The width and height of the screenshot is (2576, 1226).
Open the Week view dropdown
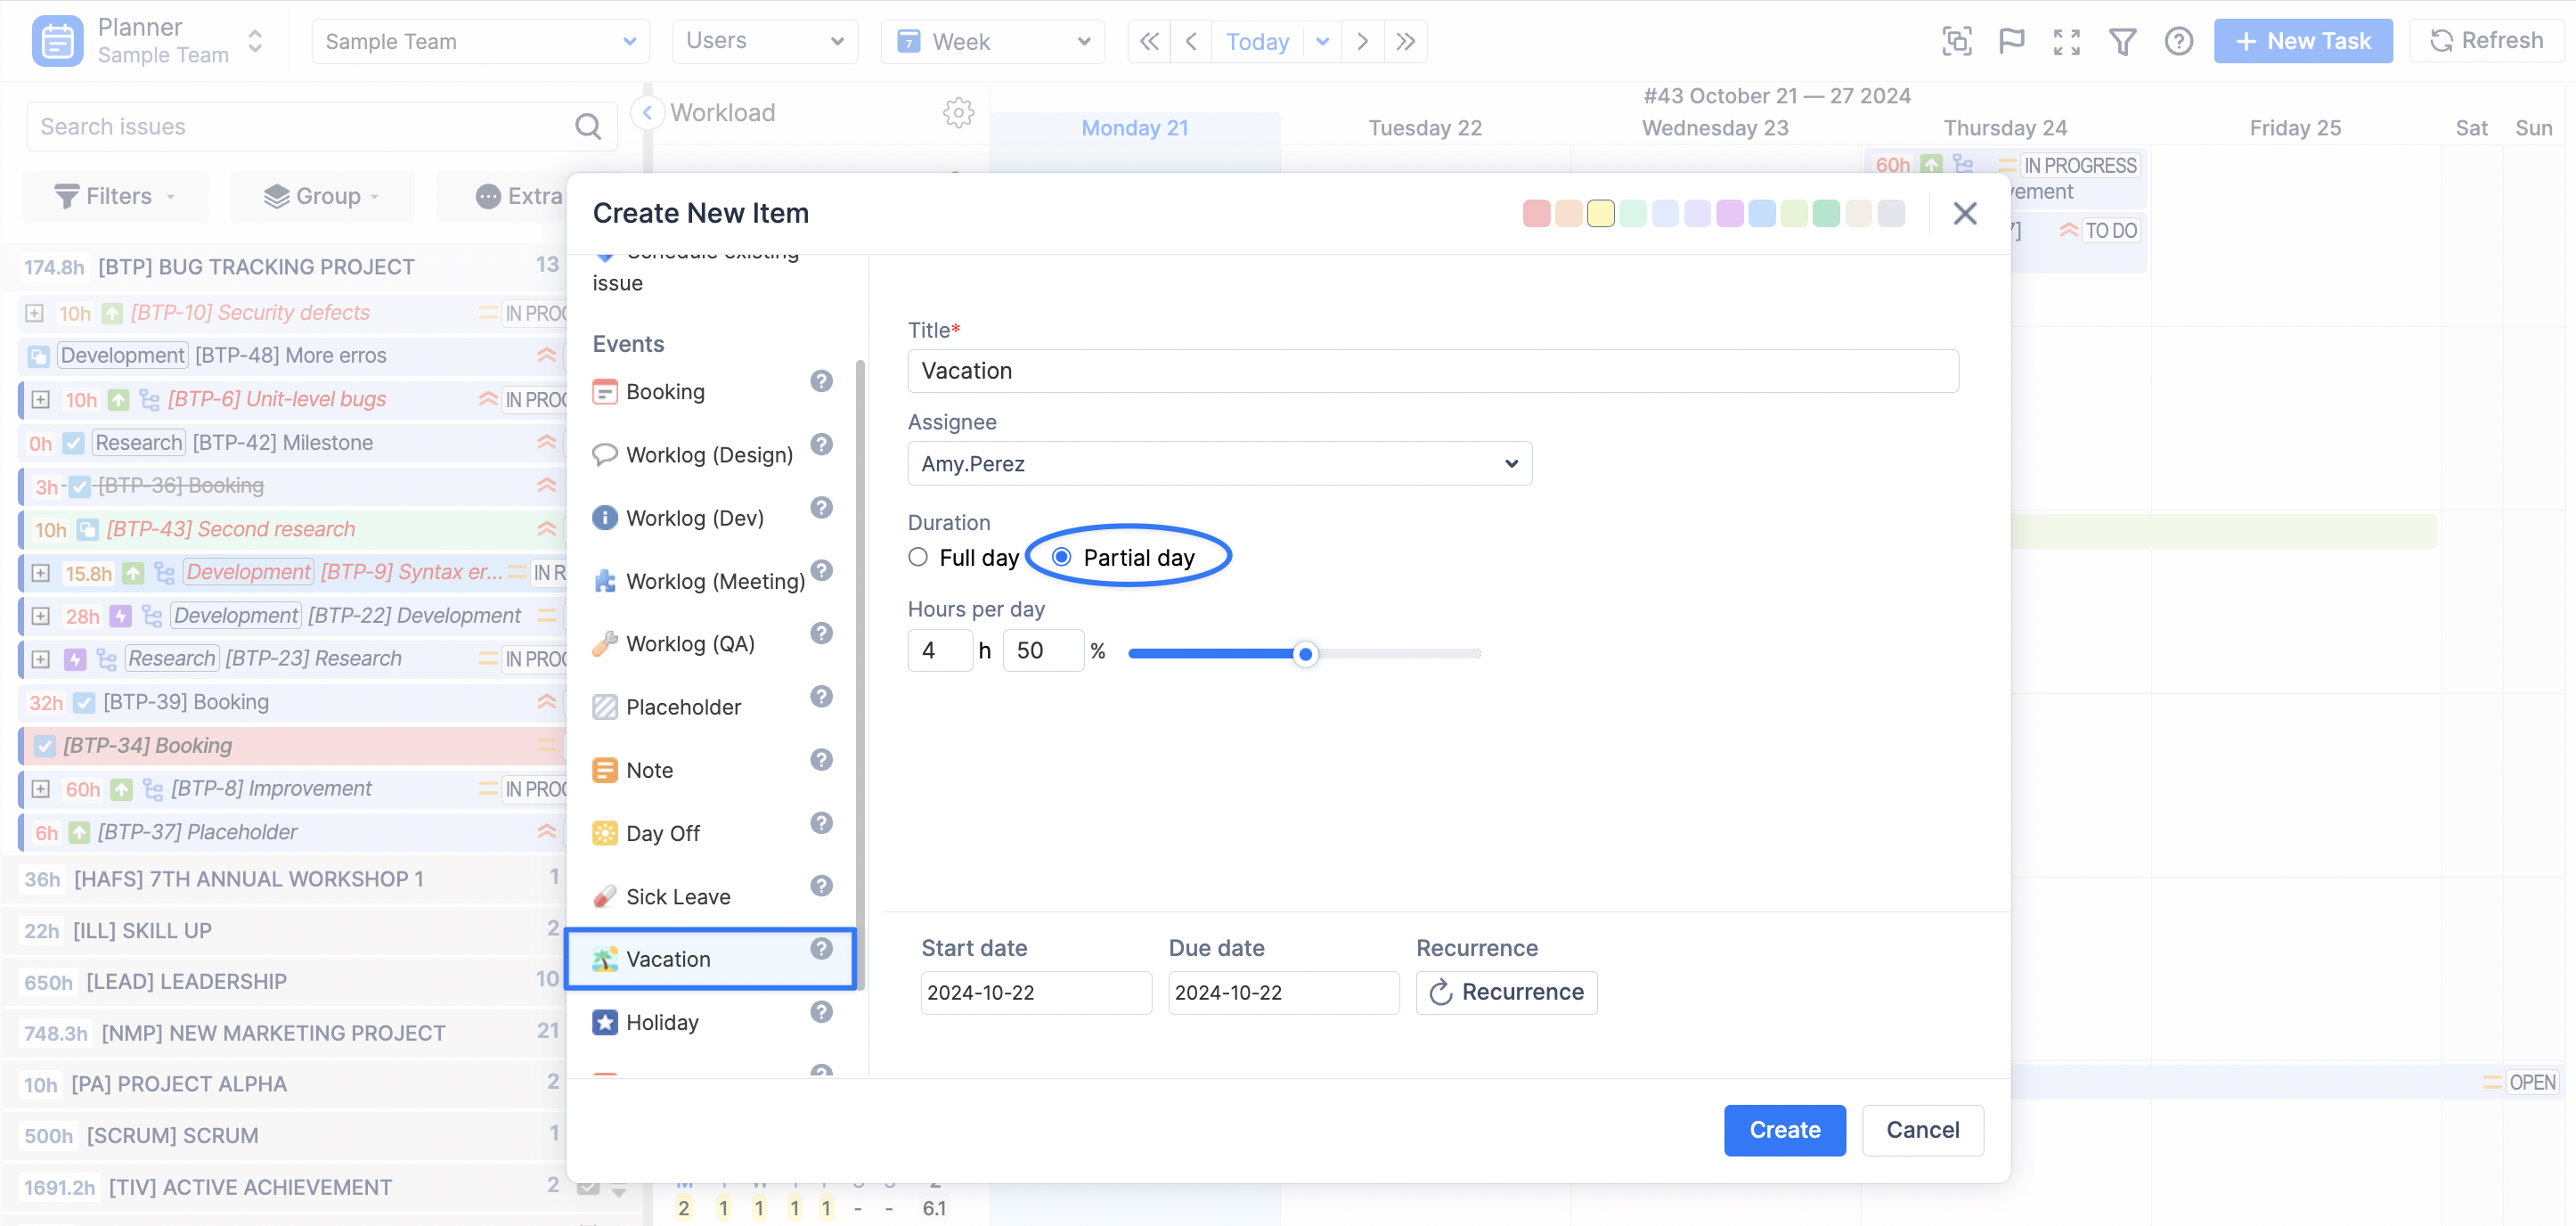tap(992, 41)
